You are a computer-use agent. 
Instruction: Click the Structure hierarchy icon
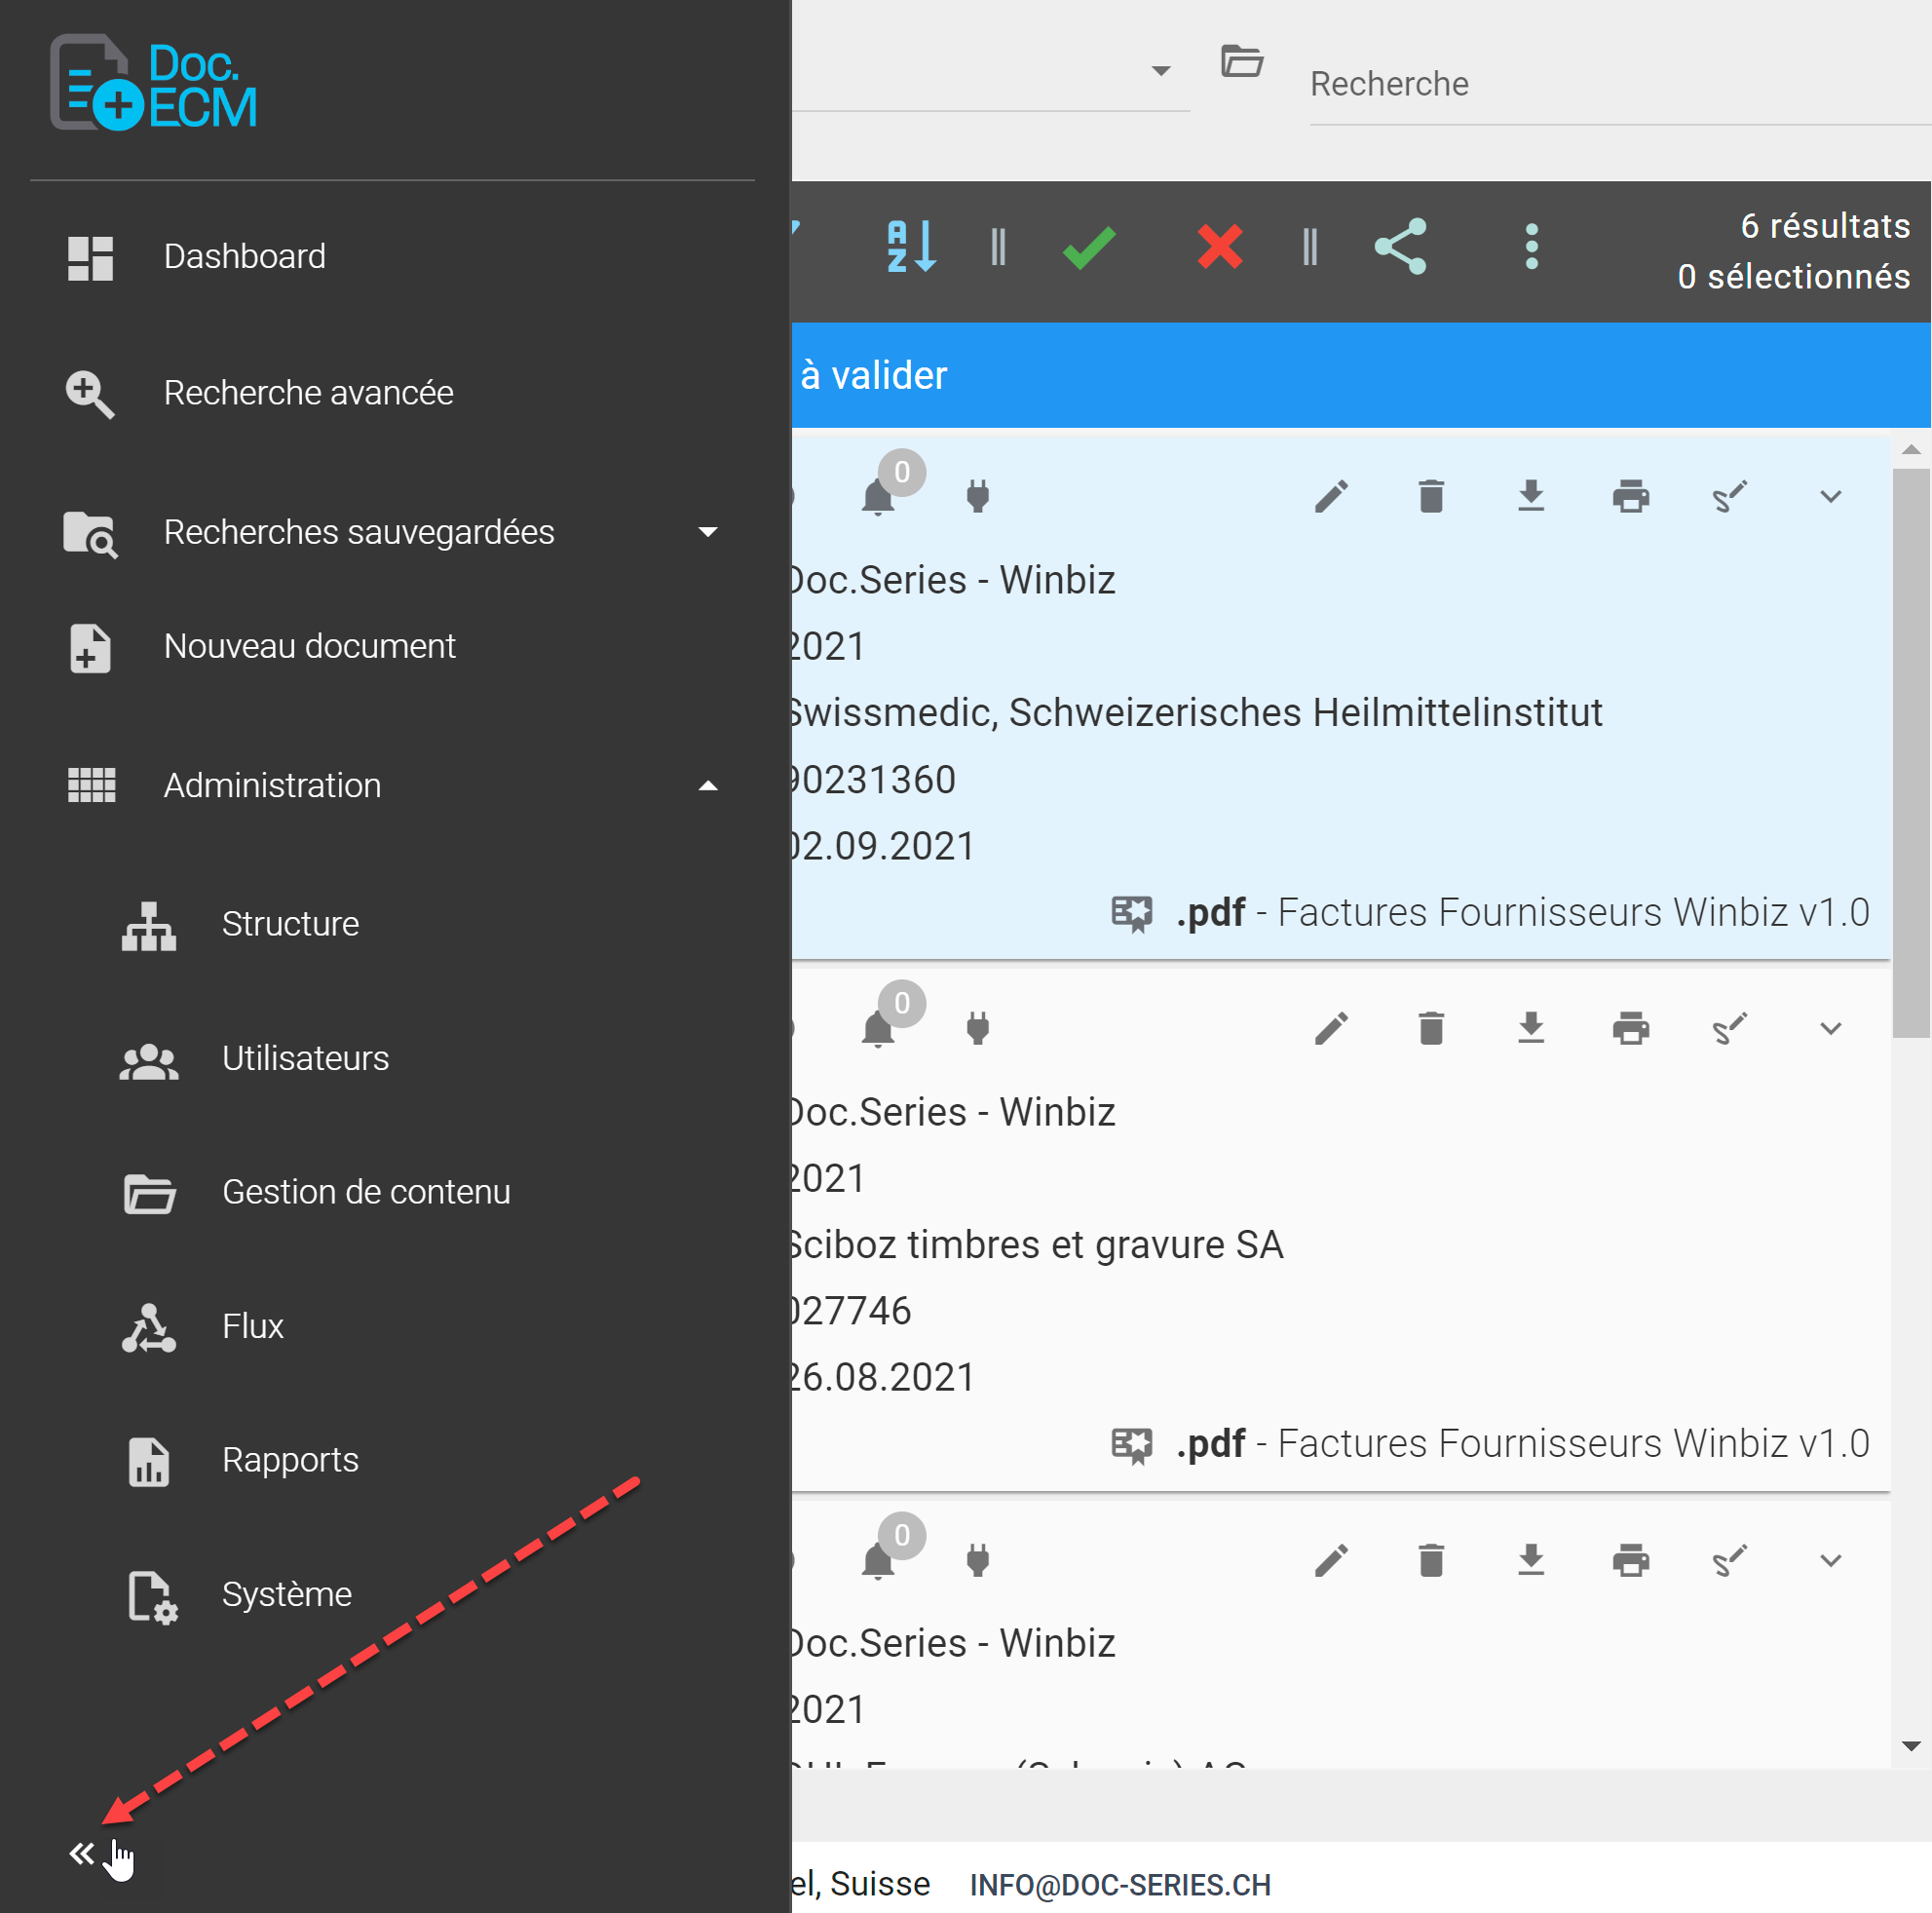click(149, 926)
